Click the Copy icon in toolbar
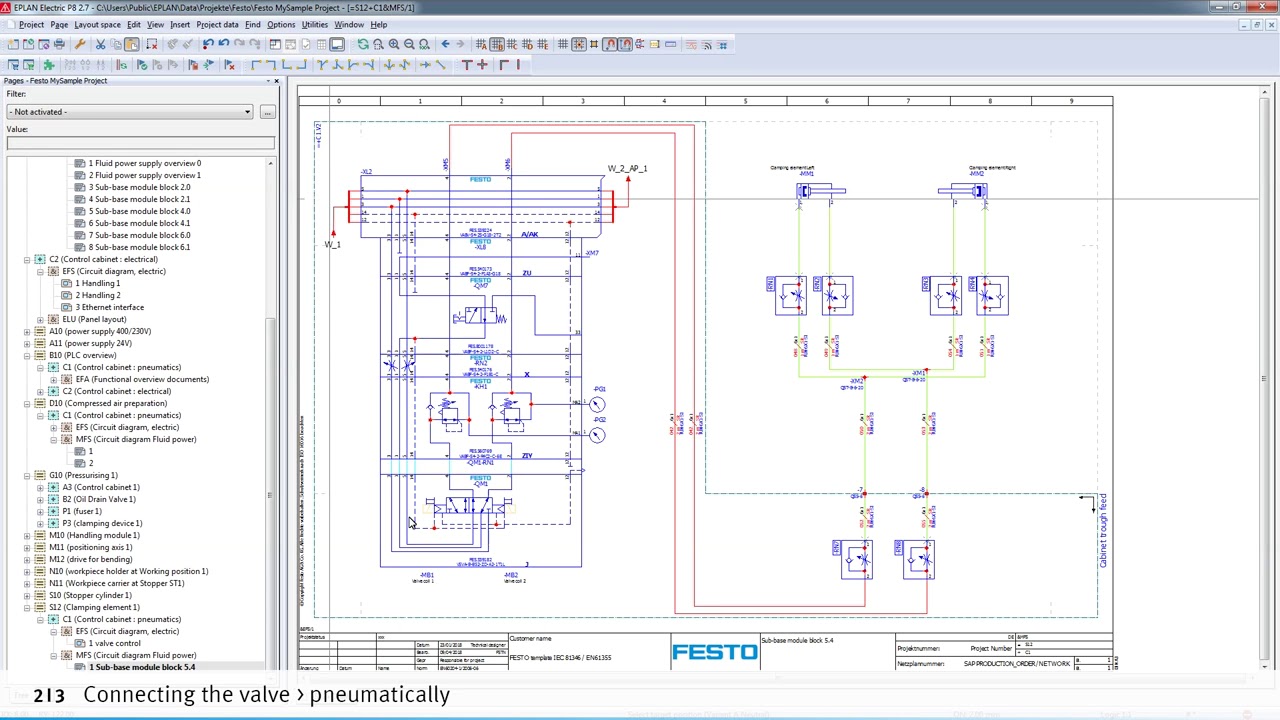1280x720 pixels. 116,44
